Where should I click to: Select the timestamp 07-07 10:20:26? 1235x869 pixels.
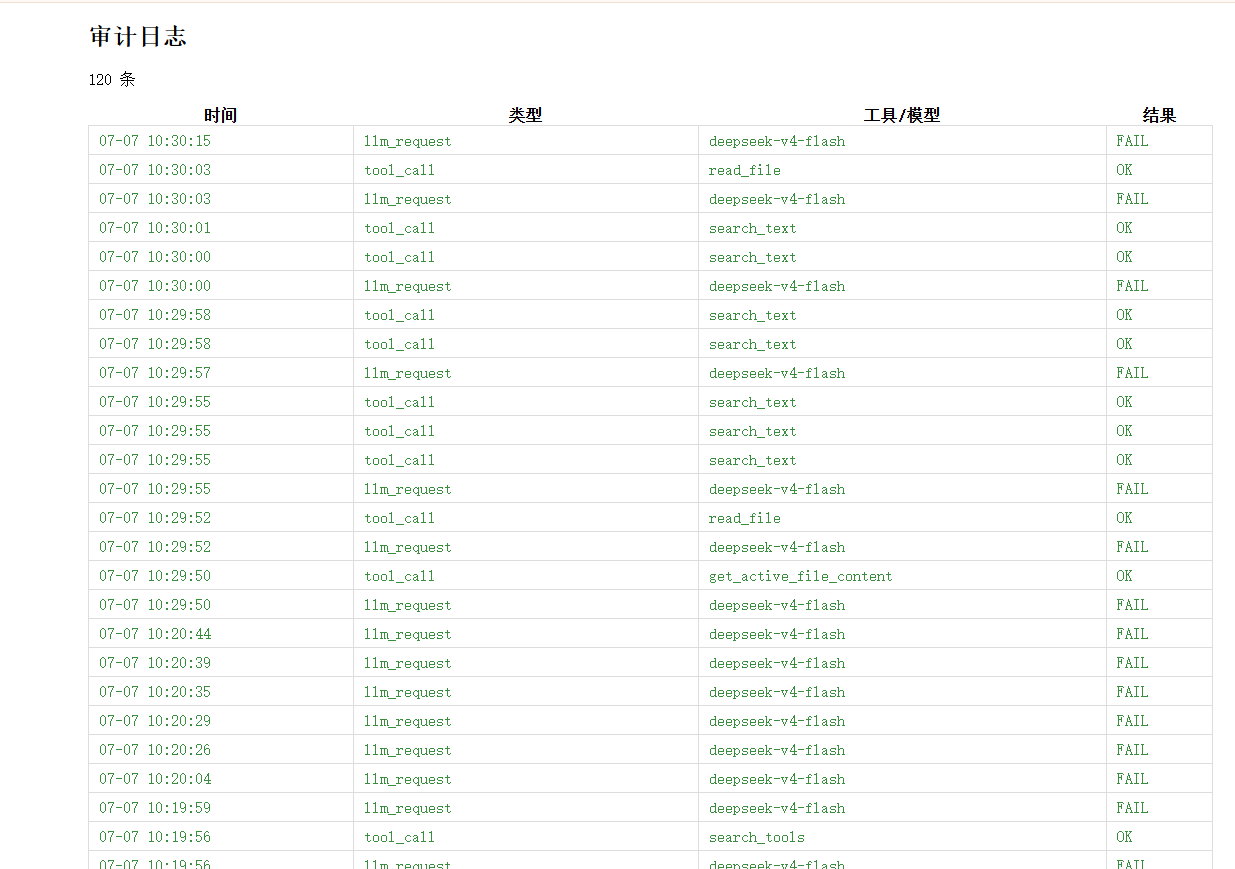155,750
